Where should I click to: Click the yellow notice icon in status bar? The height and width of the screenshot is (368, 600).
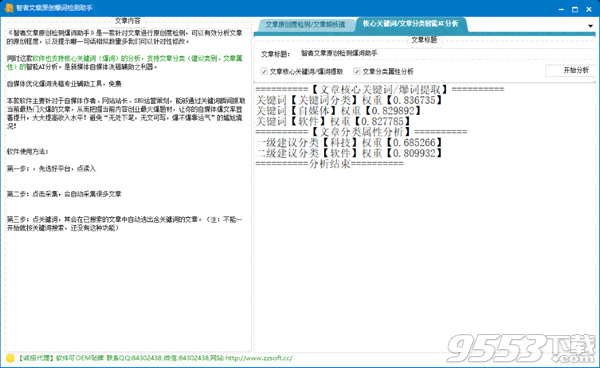pyautogui.click(x=10, y=358)
